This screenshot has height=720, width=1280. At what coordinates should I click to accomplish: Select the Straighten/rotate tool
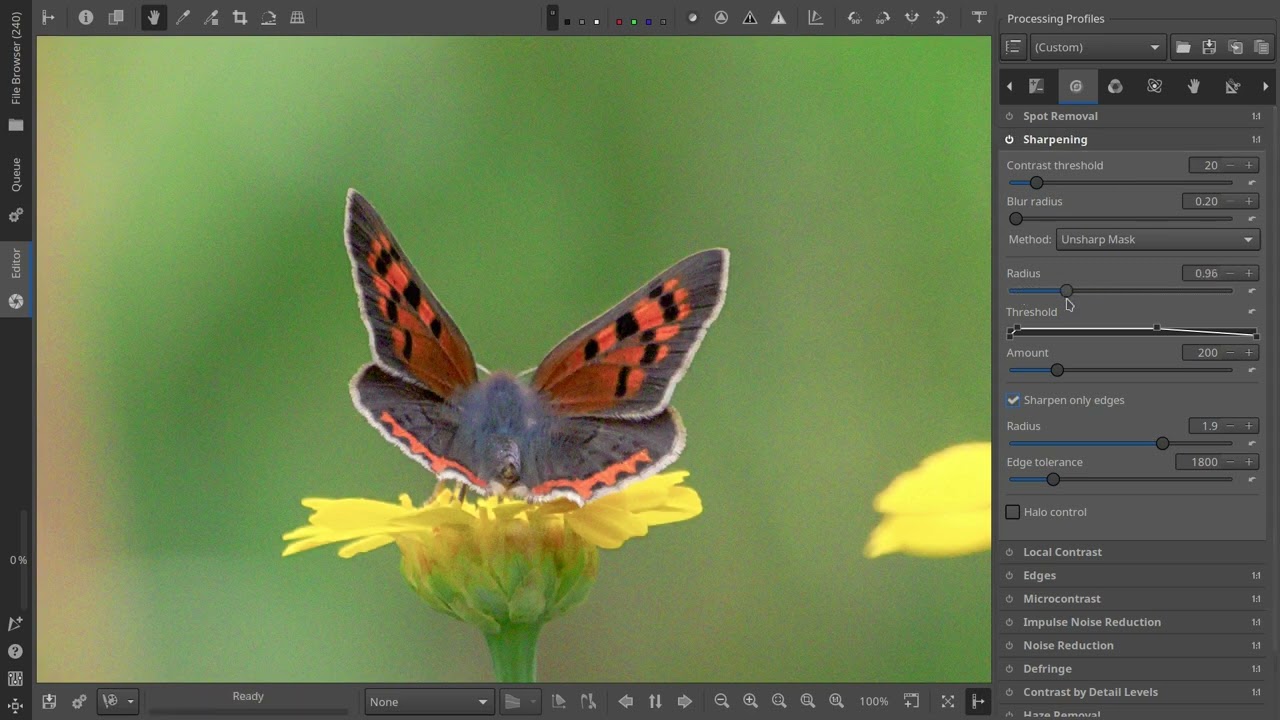[x=268, y=17]
